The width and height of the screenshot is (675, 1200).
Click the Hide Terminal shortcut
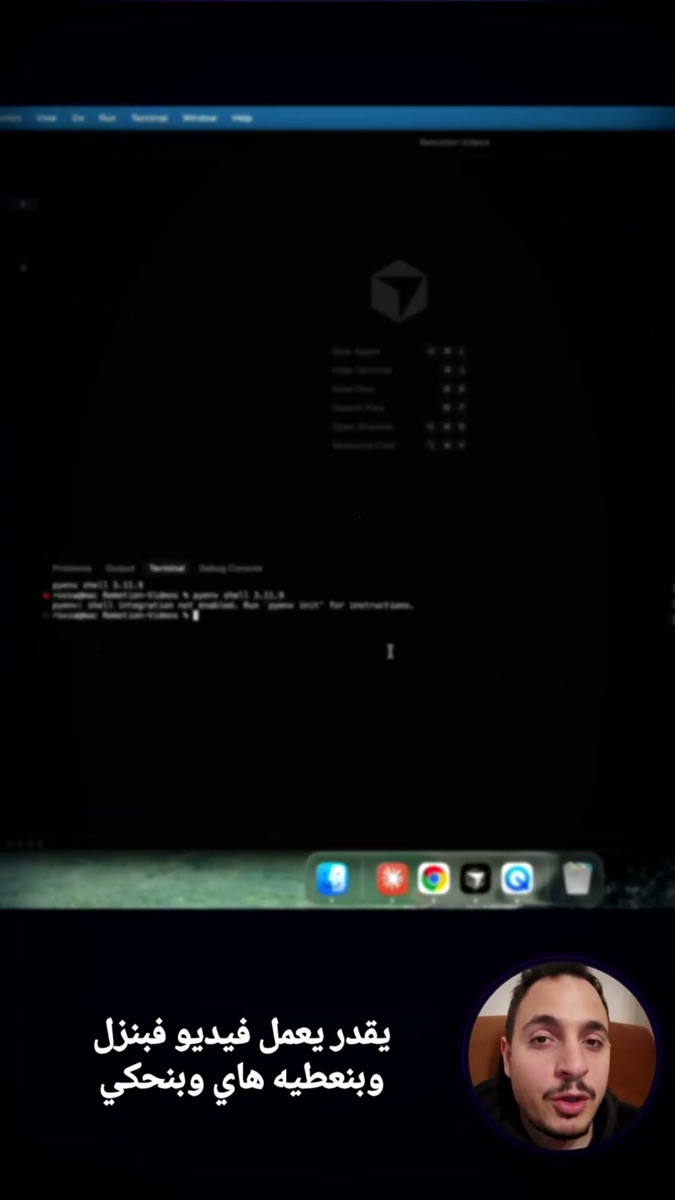point(399,370)
